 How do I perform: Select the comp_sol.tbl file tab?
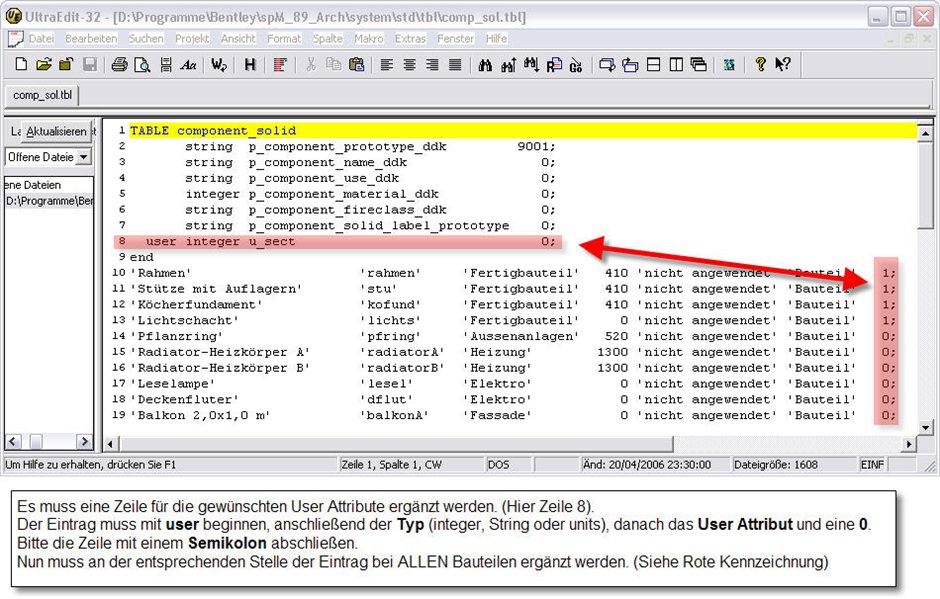coord(42,95)
